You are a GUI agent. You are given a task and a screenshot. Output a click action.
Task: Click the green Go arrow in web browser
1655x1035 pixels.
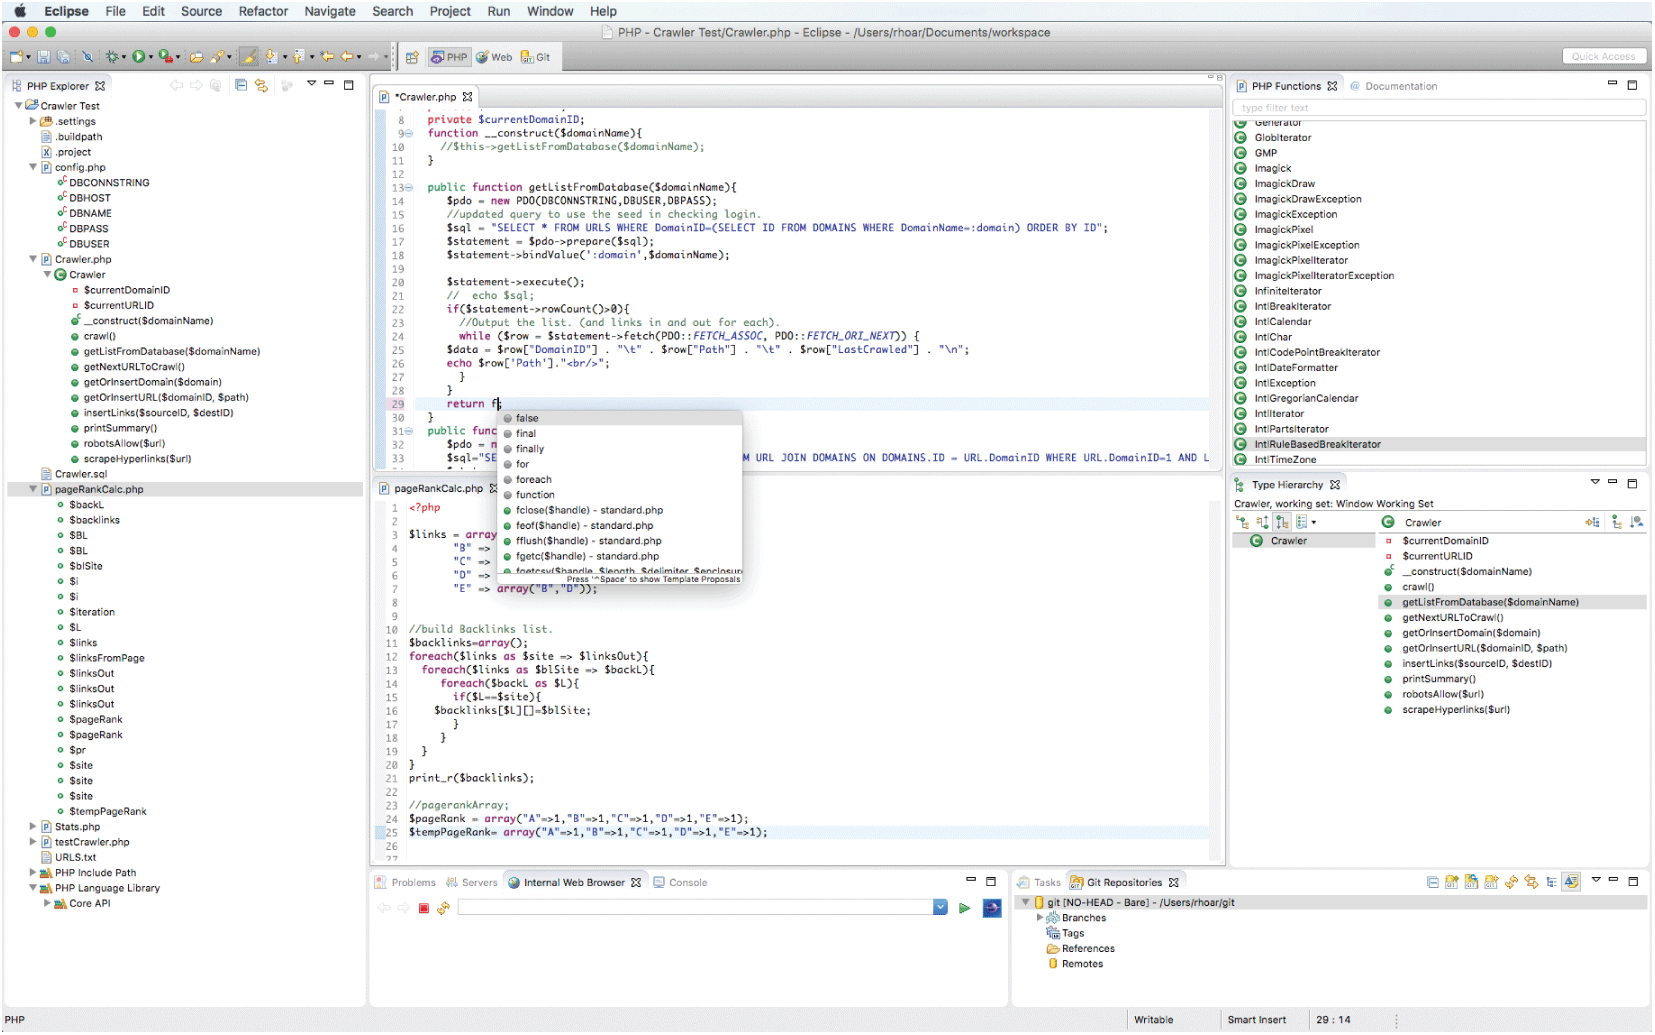click(x=964, y=908)
